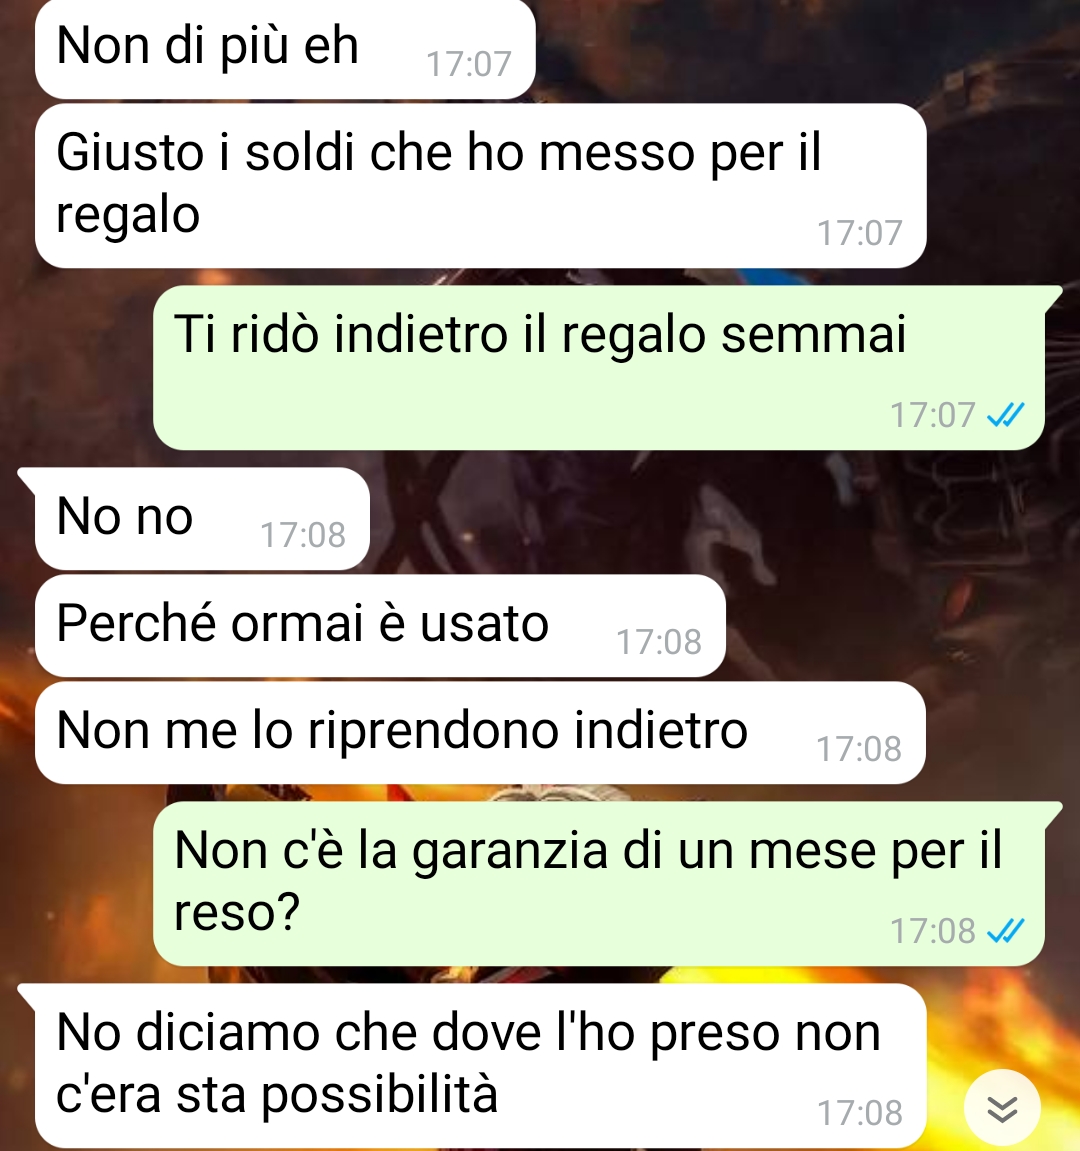Tap the 17:08 timestamp on 'possibilità' message
This screenshot has height=1151, width=1080.
click(860, 1113)
